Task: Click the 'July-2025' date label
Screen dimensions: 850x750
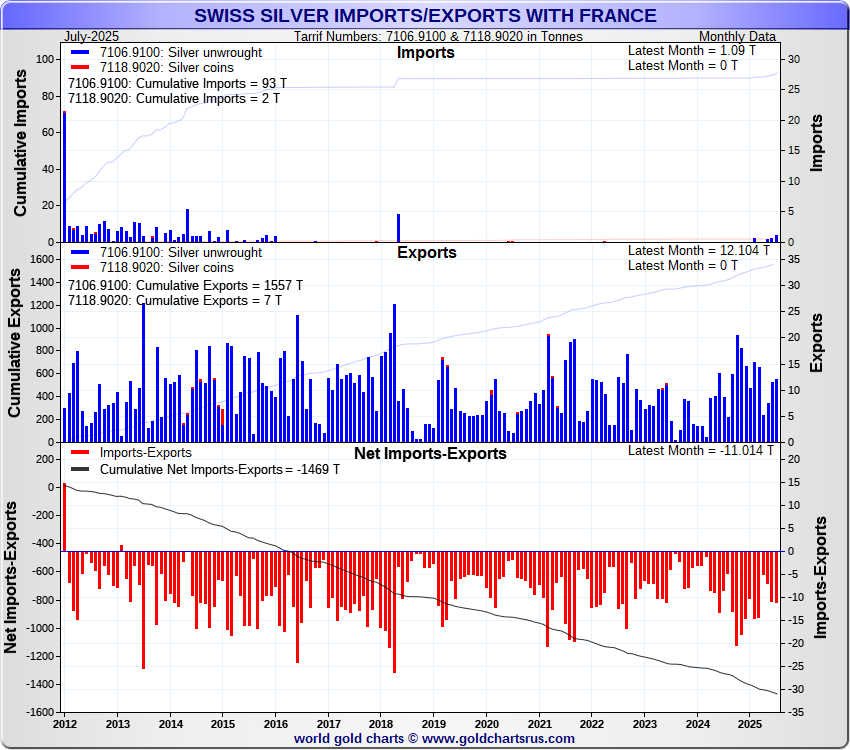Action: 91,36
